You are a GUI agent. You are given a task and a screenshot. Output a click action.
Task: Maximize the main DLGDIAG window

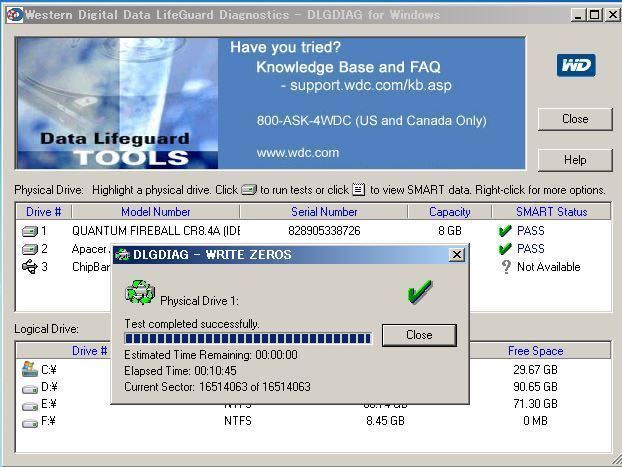[594, 15]
